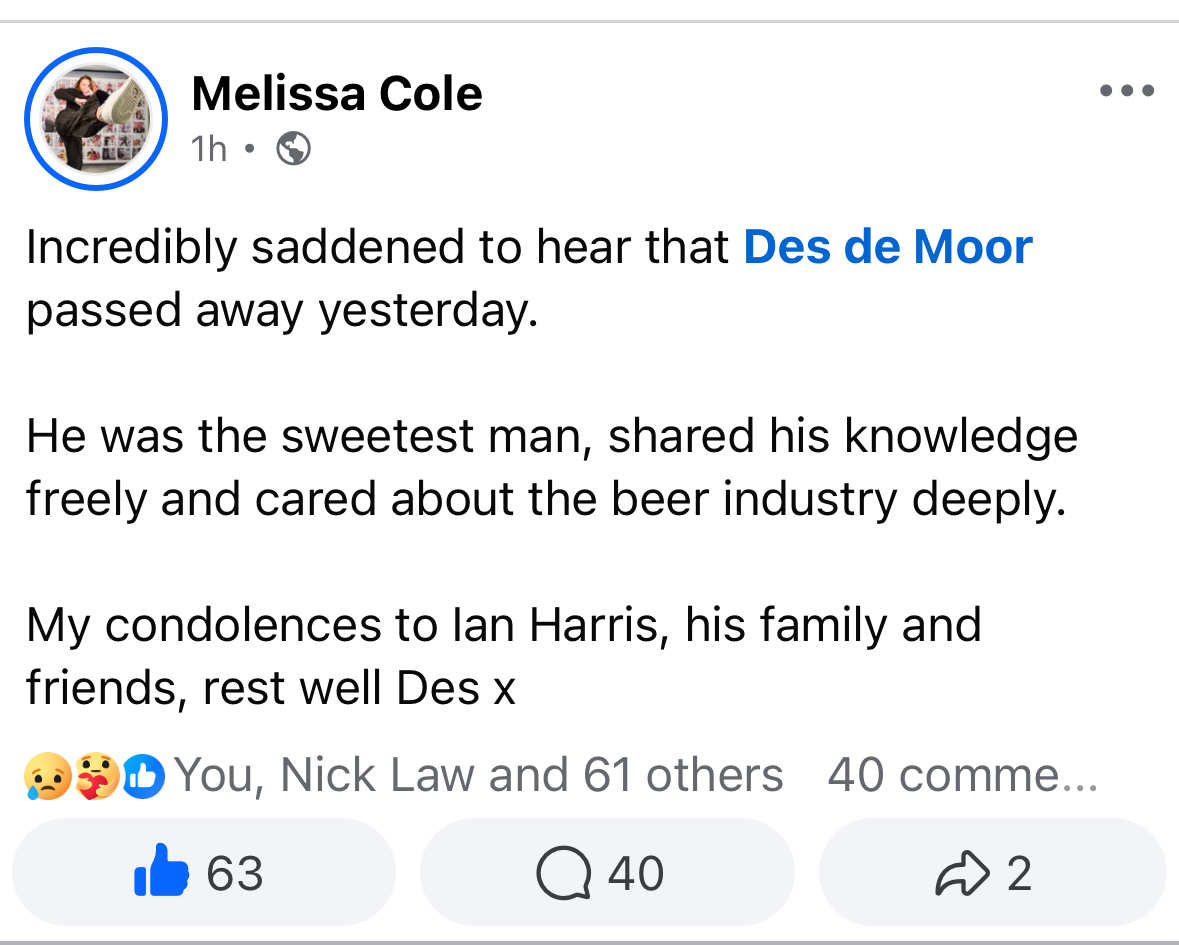Click the 63 likes count
This screenshot has width=1179, height=945.
[x=235, y=874]
